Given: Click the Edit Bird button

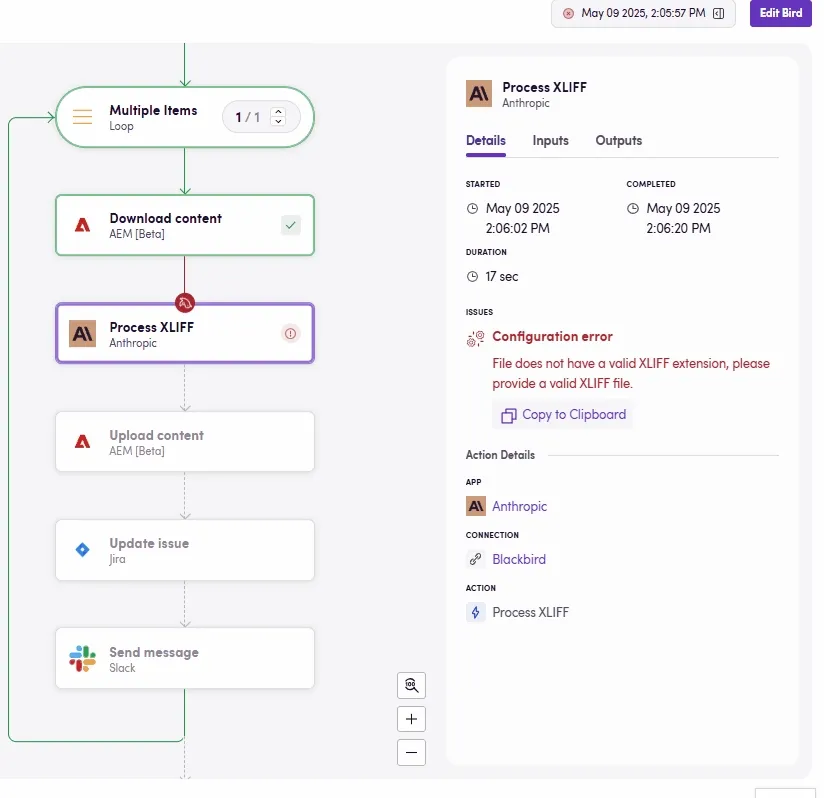Looking at the screenshot, I should (780, 13).
